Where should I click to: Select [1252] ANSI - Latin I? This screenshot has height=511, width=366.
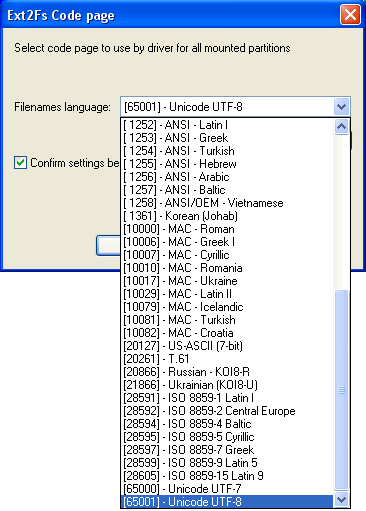point(227,125)
